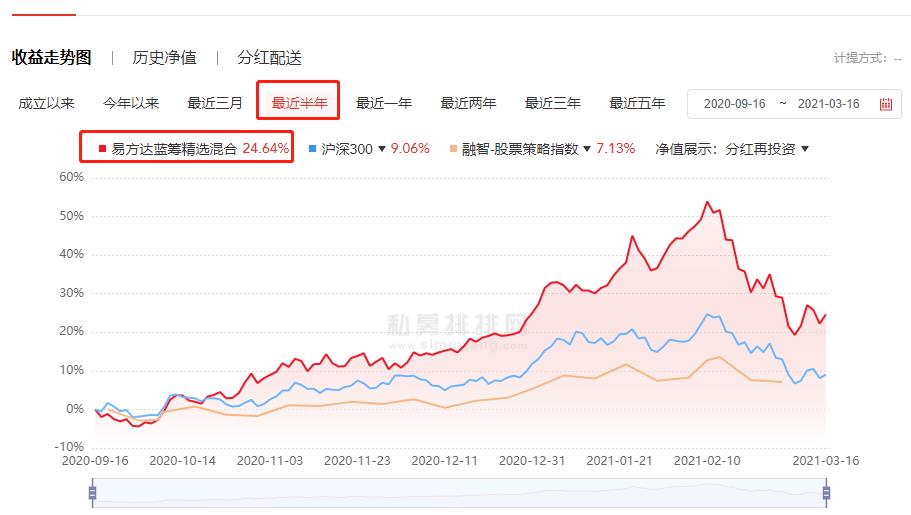
Task: Click 计提方式 label at top right
Action: pyautogui.click(x=860, y=58)
